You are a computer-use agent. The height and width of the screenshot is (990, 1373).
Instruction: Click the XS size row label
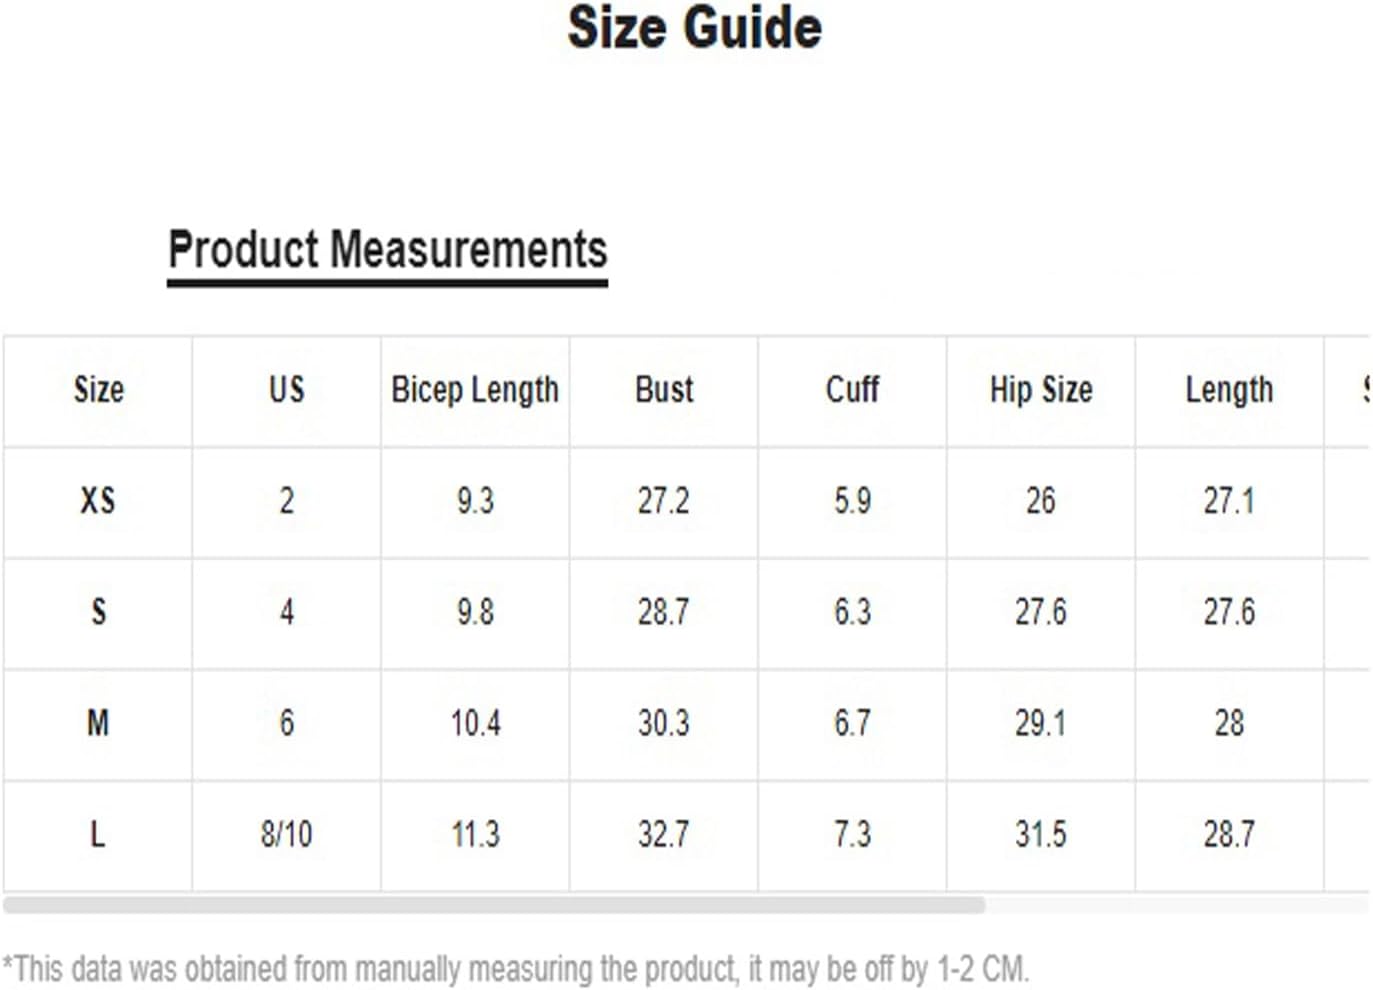98,500
